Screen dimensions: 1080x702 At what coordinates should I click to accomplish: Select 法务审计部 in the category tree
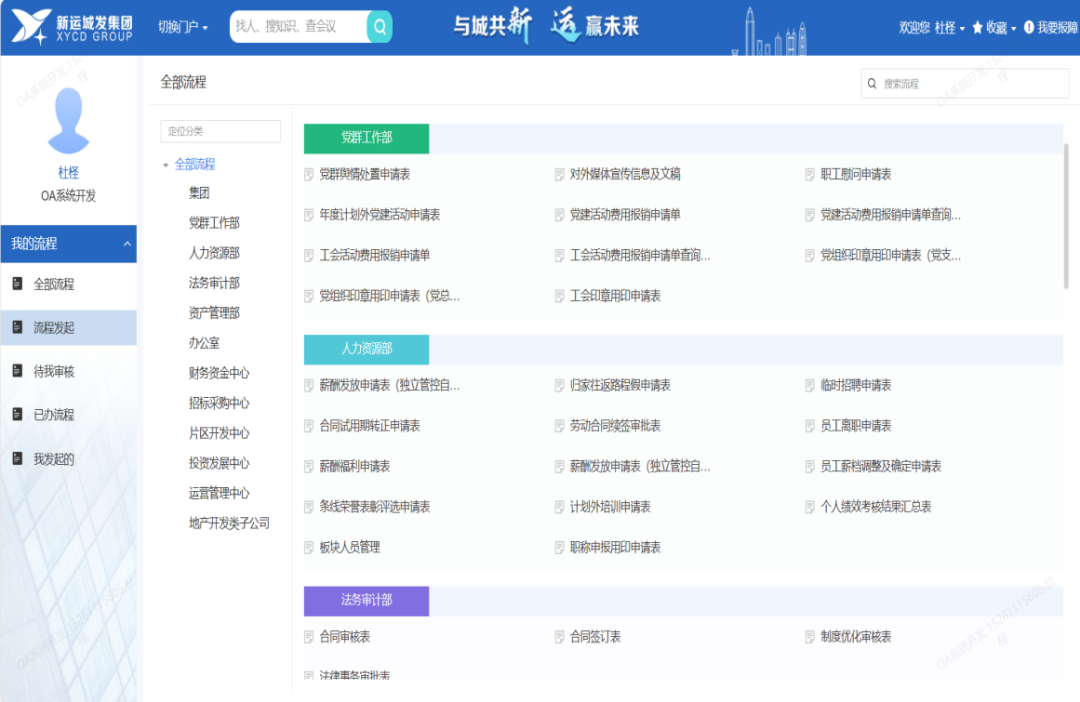coord(214,282)
